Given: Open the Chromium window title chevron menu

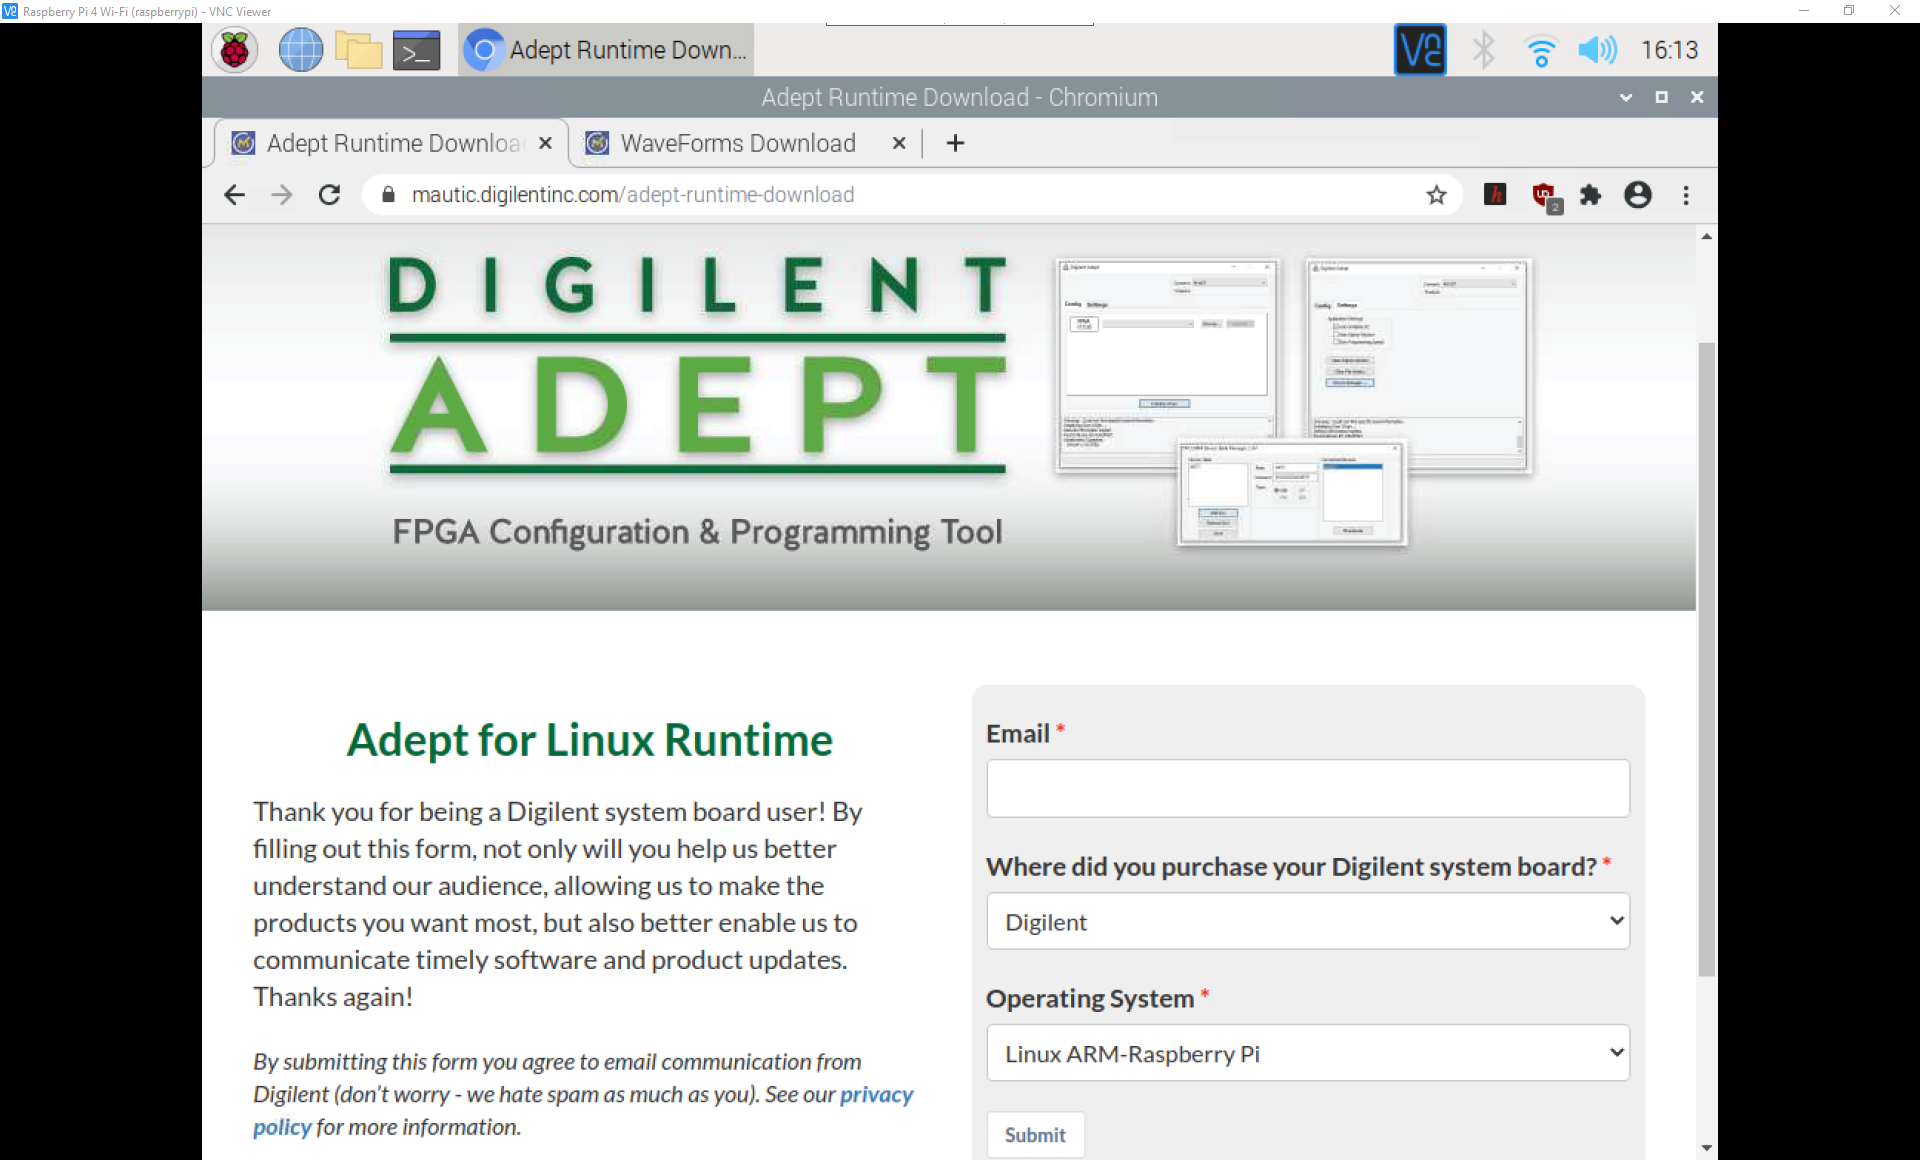Looking at the screenshot, I should click(1626, 97).
